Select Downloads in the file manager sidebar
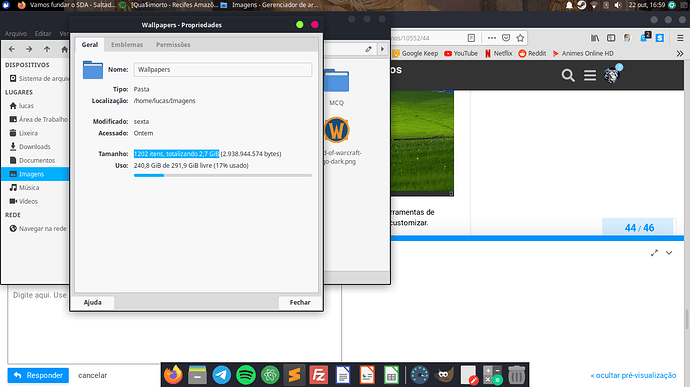This screenshot has width=690, height=387. [35, 147]
